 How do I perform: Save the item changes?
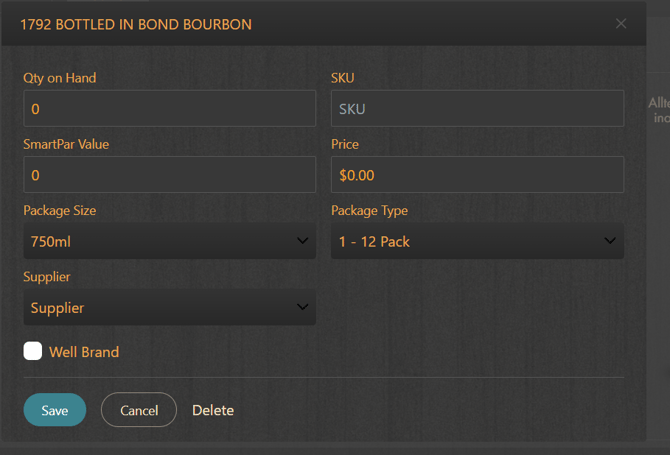point(55,410)
